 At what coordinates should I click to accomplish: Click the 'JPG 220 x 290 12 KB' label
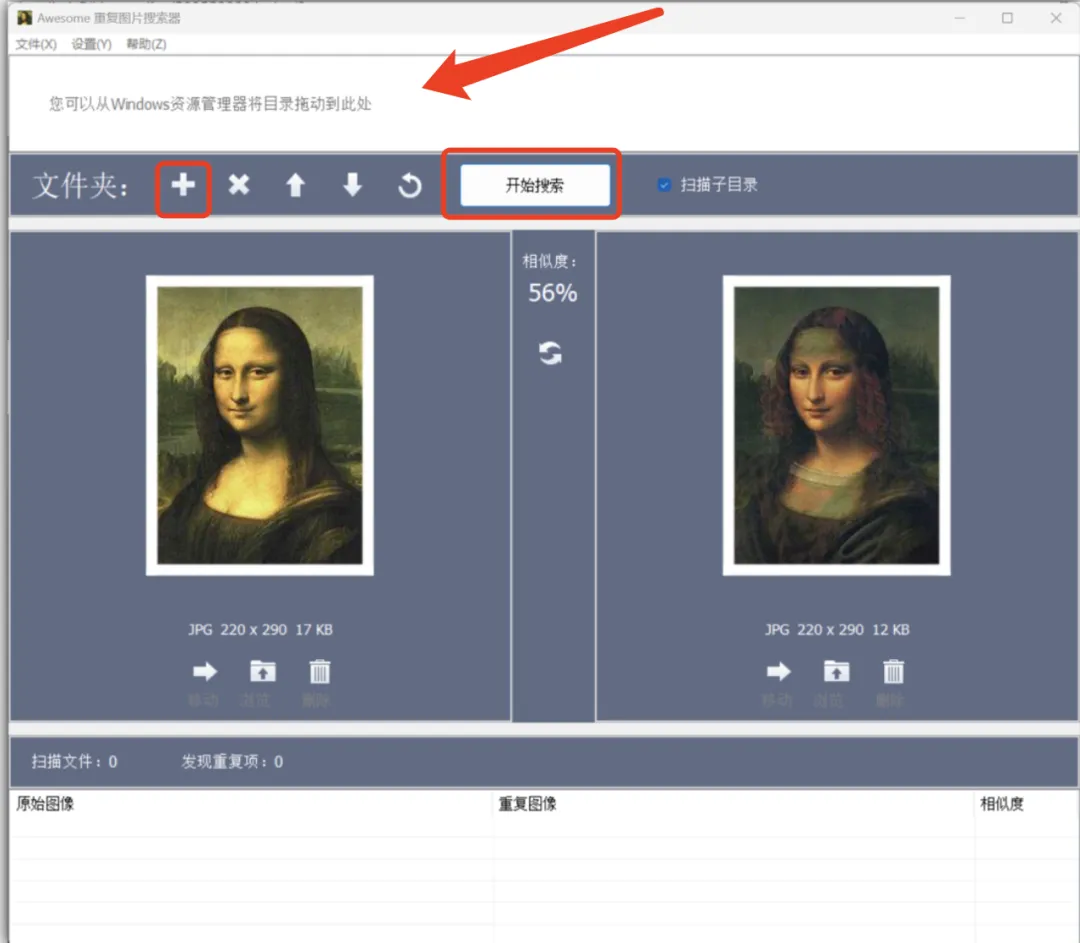[x=837, y=630]
